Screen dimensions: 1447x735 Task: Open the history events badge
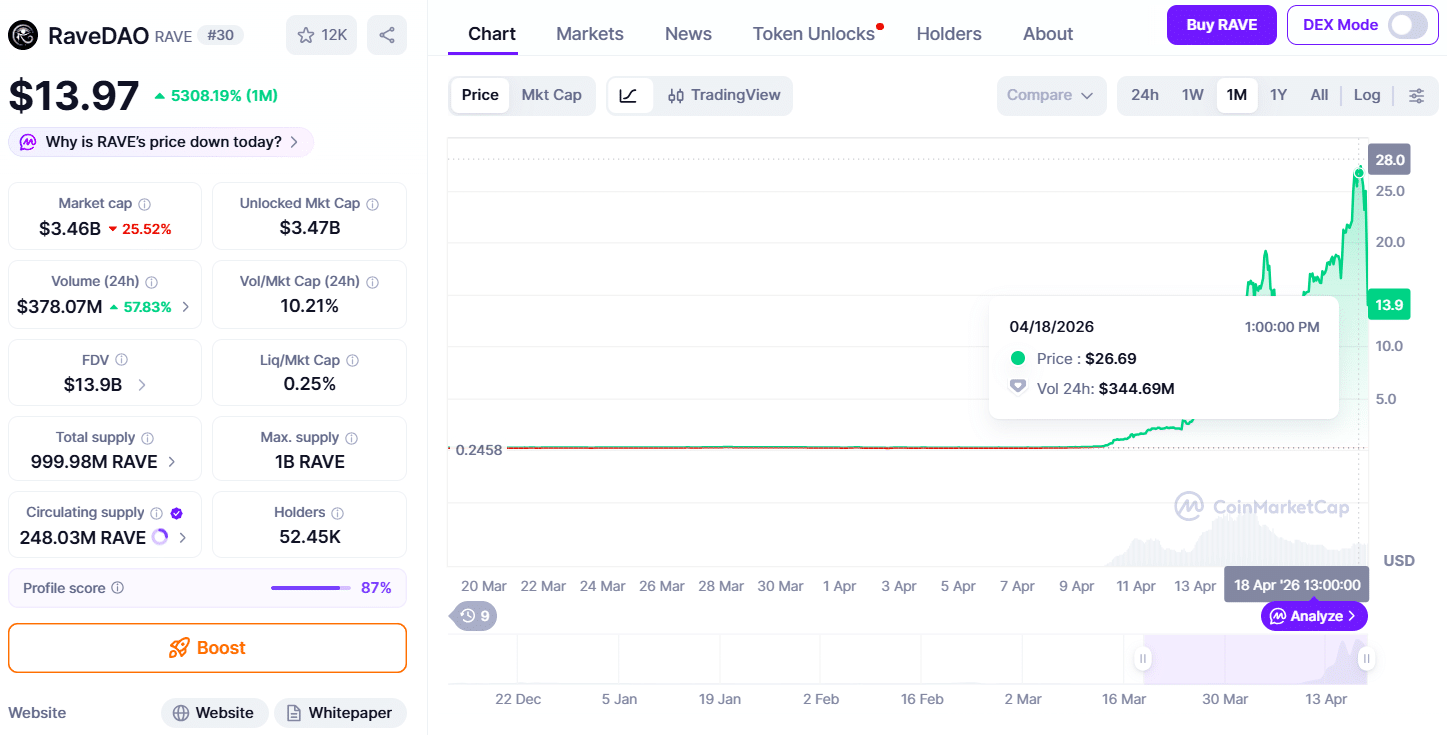click(x=475, y=616)
